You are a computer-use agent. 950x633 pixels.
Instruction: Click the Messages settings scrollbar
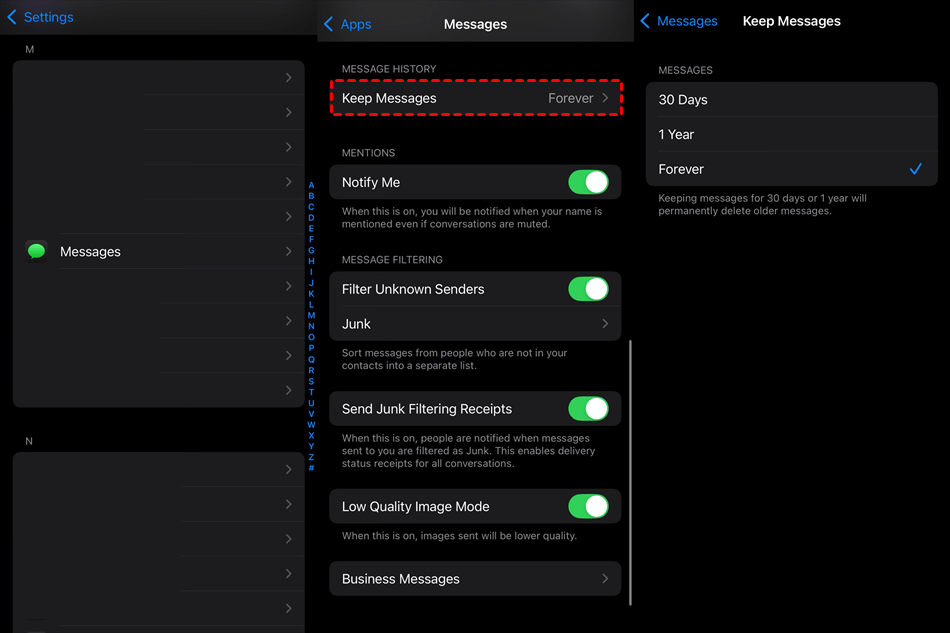tap(630, 472)
